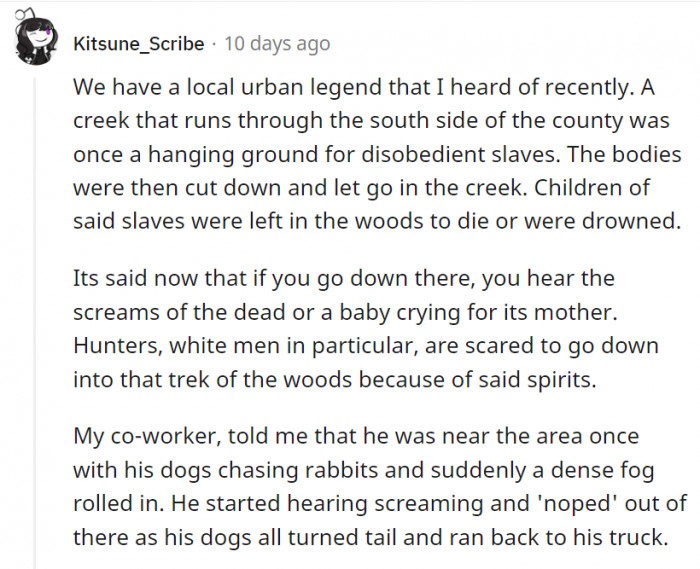700x569 pixels.
Task: Click the paragraph starting 'My co-worker, told me'
Action: pos(379,486)
